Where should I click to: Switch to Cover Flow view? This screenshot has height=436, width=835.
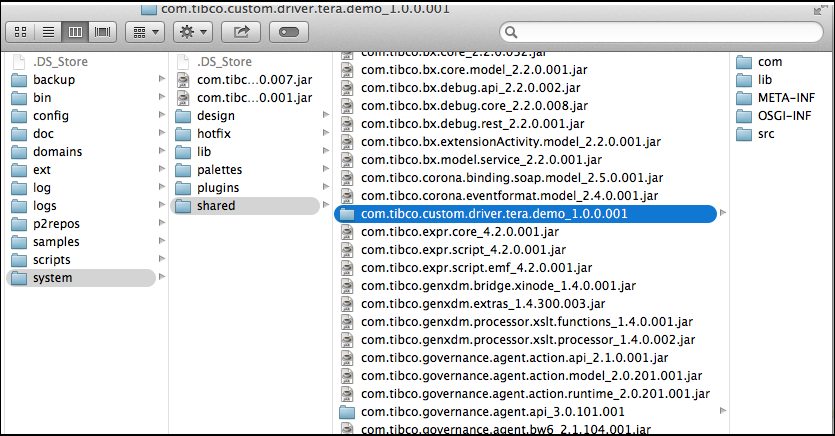pos(102,32)
